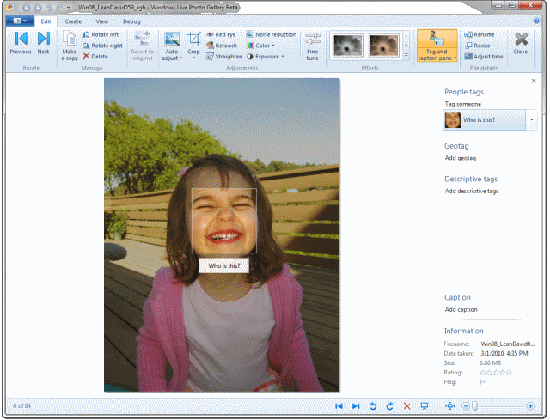This screenshot has height=420, width=550.
Task: Open the Color adjustment options
Action: click(260, 45)
